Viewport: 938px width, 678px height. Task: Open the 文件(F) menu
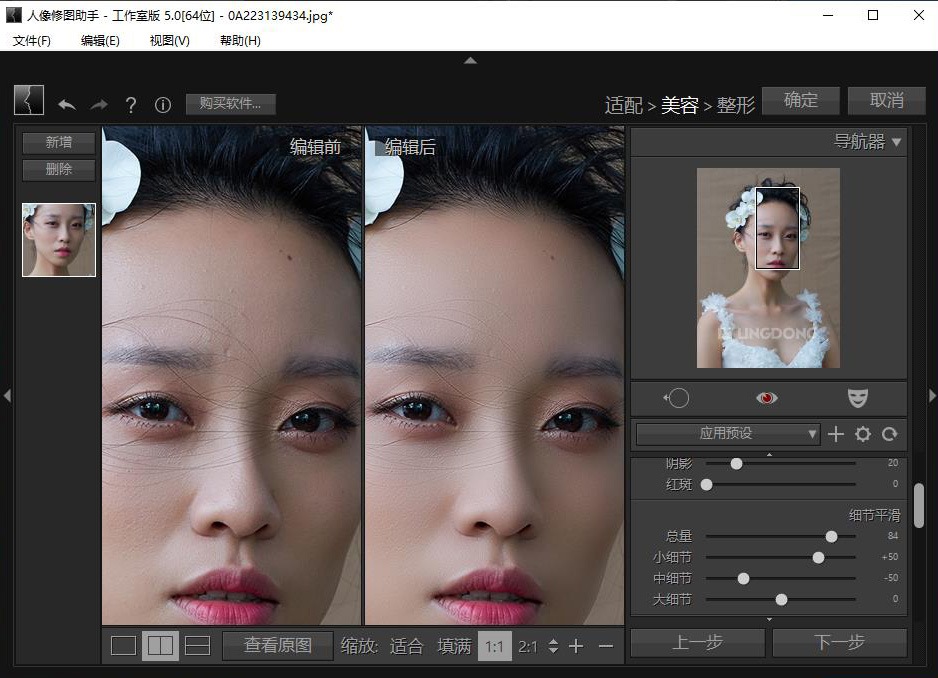[32, 40]
